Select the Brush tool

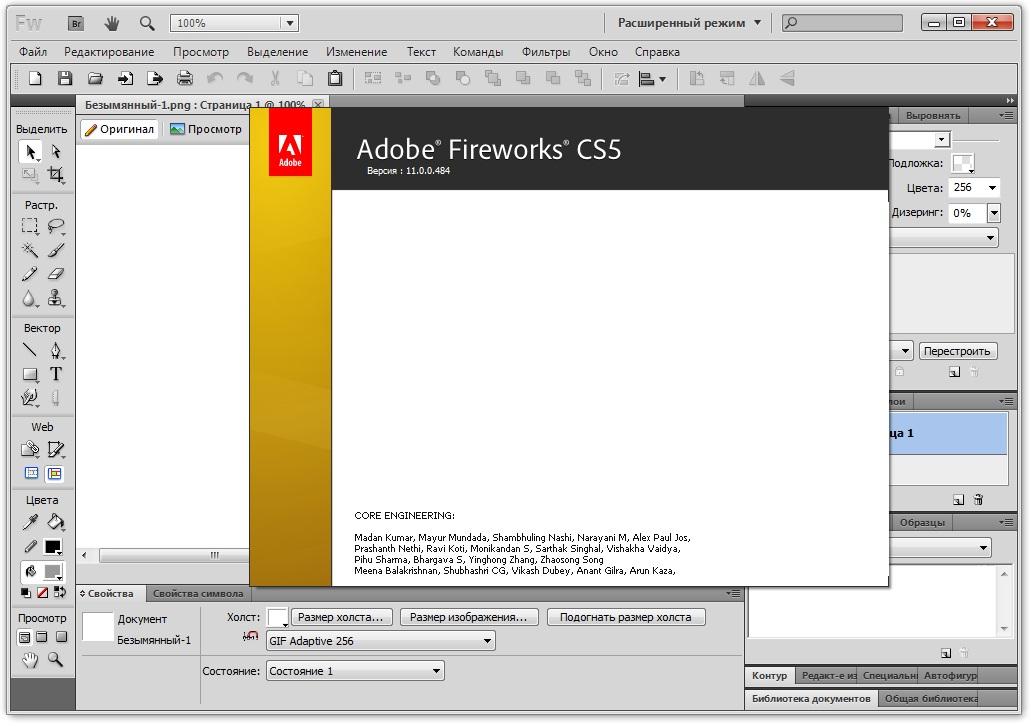coord(56,250)
